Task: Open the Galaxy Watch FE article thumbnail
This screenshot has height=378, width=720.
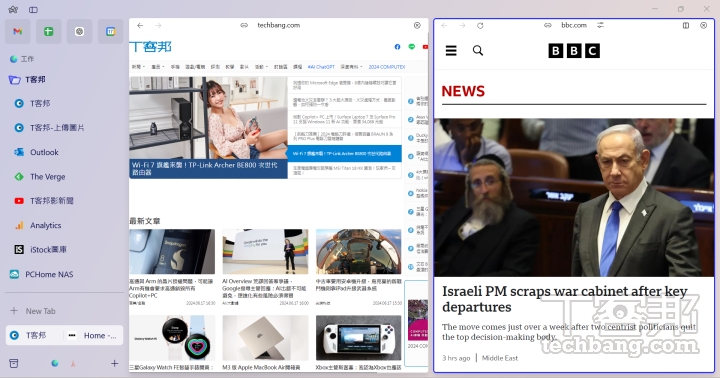Action: [172, 338]
